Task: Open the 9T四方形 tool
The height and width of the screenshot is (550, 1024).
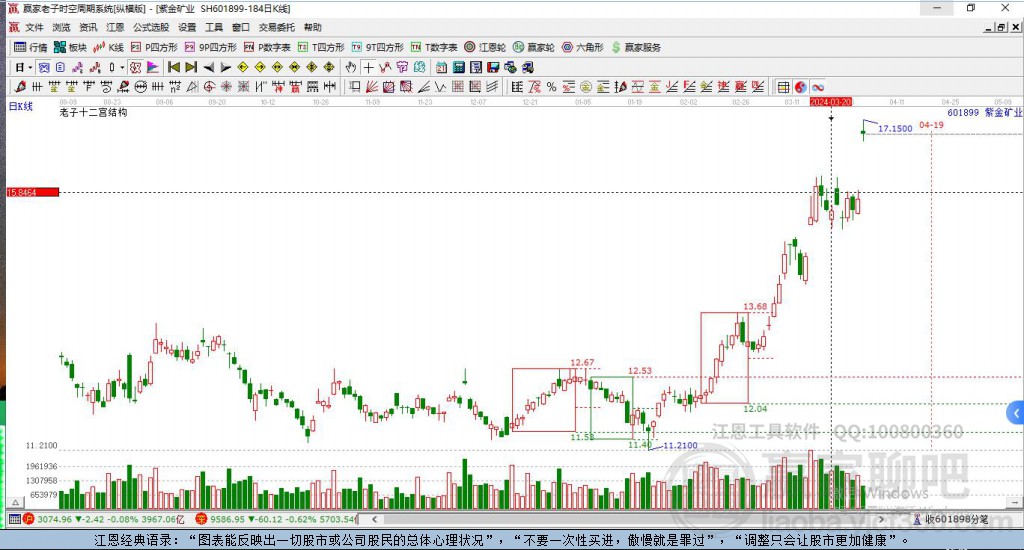Action: [x=377, y=47]
